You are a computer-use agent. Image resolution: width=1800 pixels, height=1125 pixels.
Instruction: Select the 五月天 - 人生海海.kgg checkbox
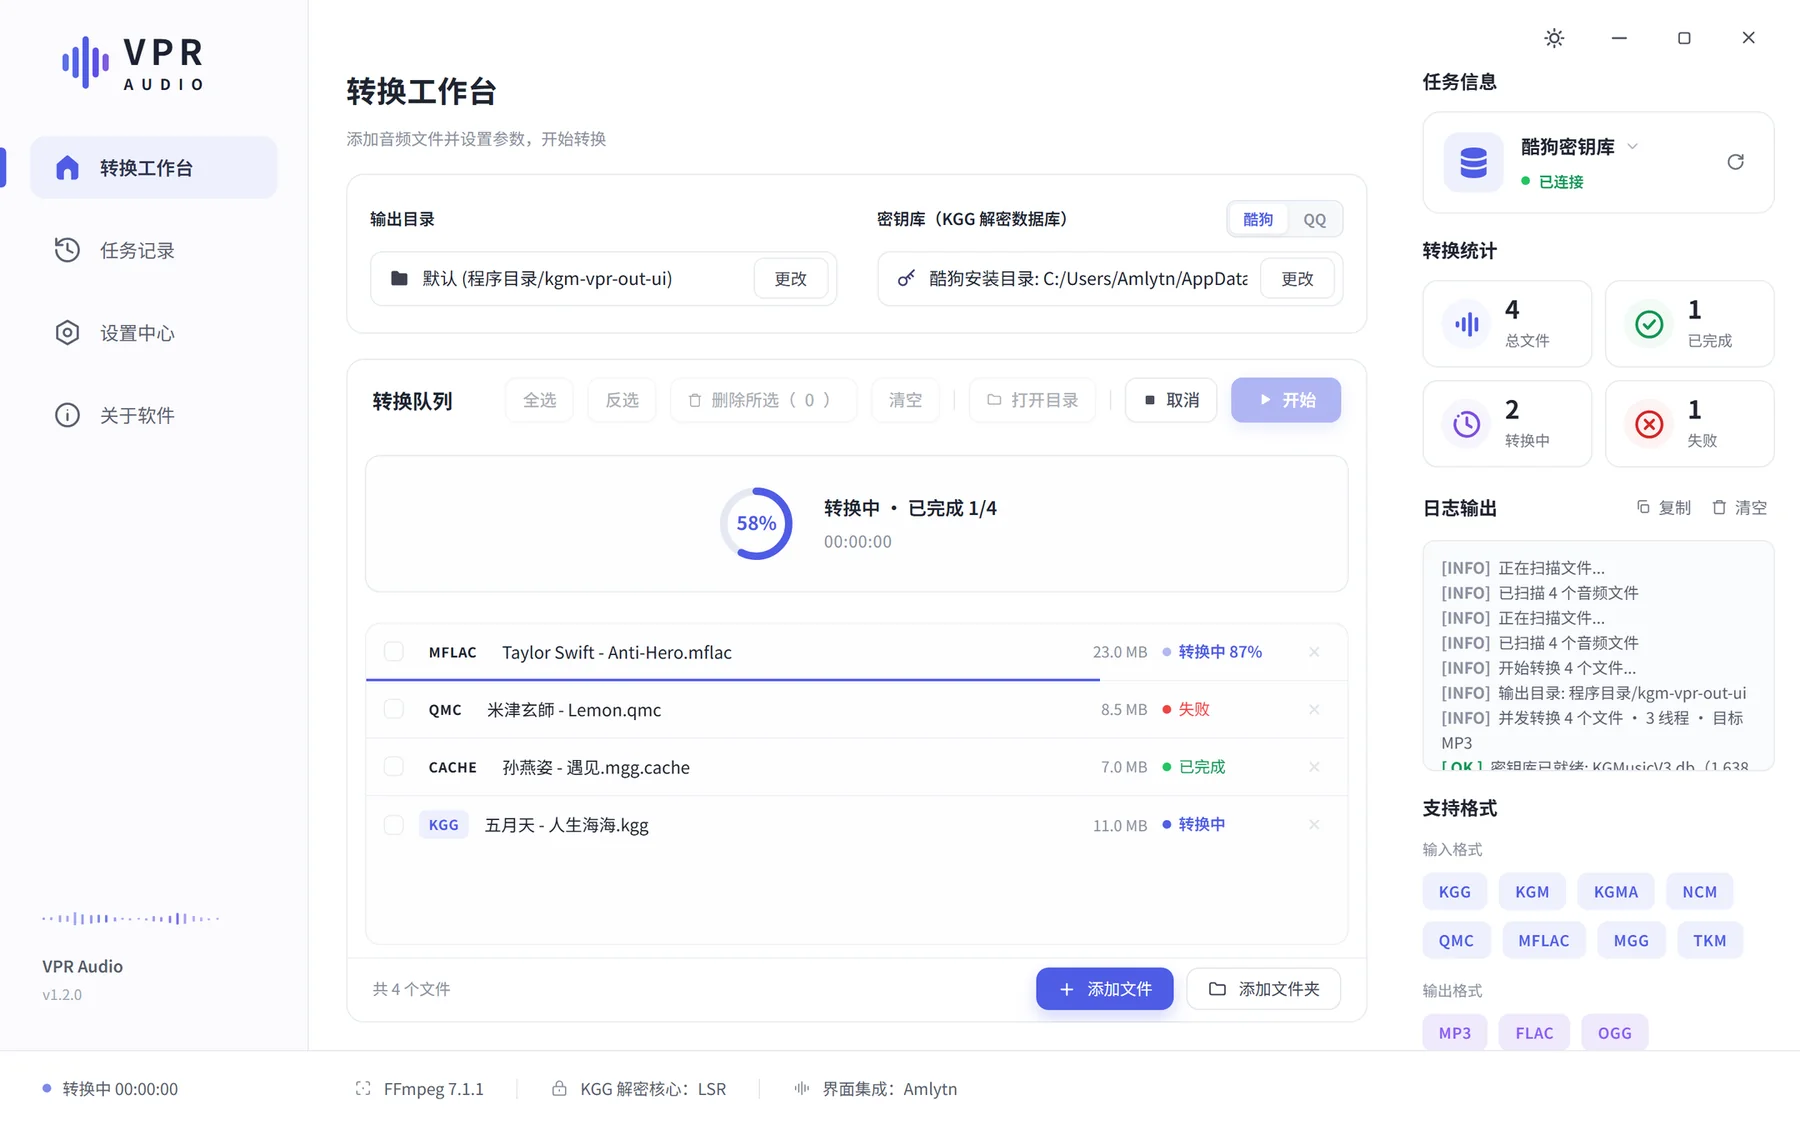coord(394,825)
